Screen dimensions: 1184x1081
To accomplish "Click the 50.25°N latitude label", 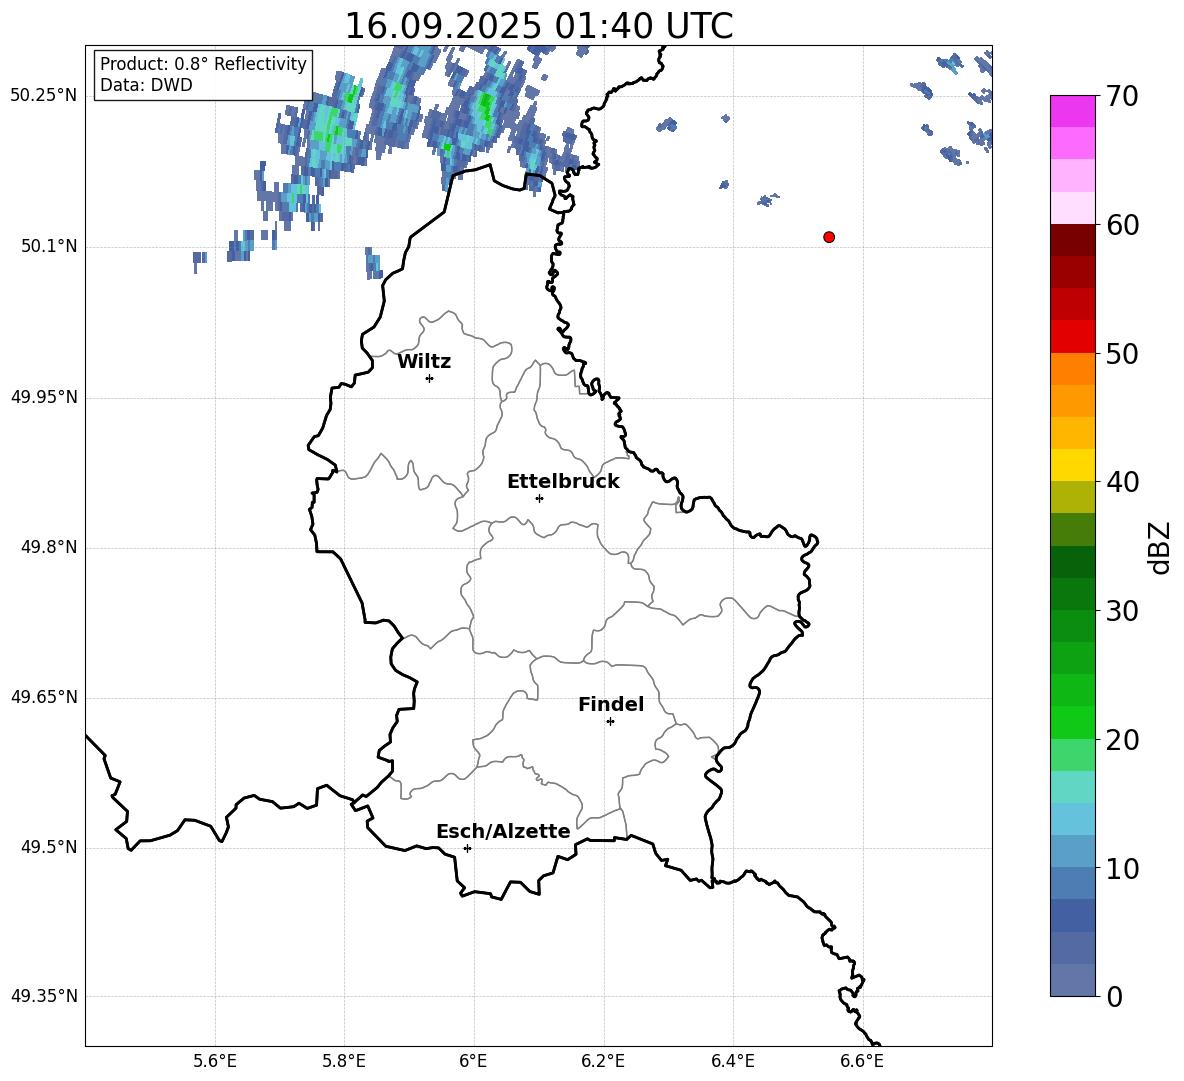I will point(44,96).
